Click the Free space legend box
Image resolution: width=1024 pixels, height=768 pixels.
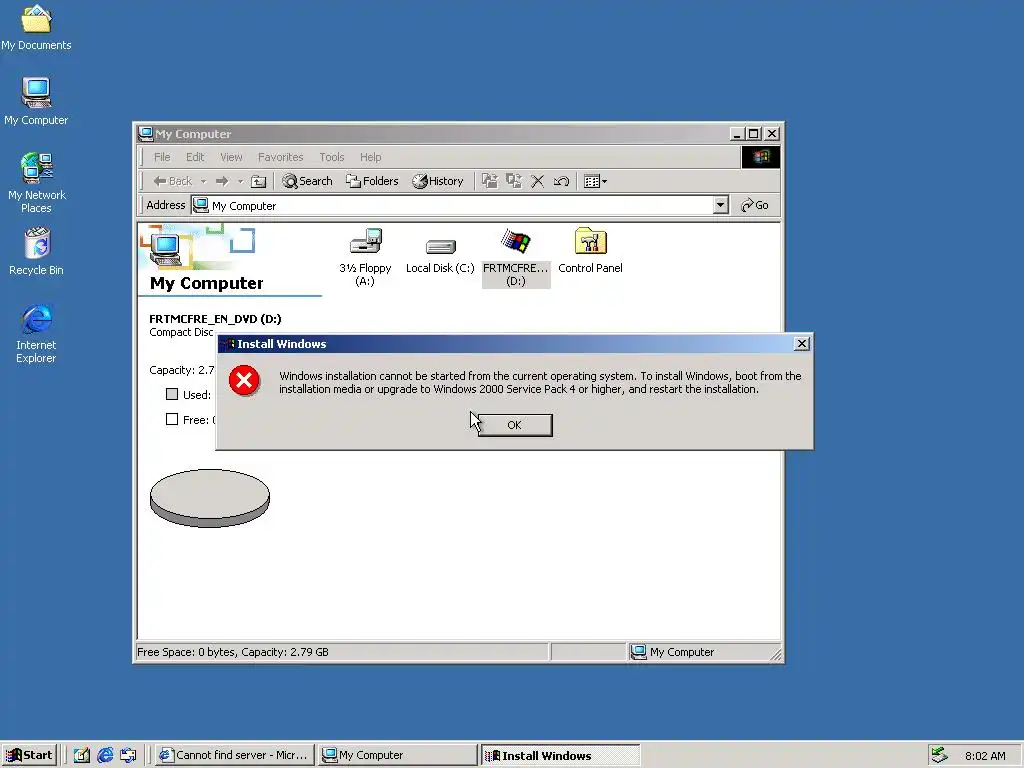tap(172, 419)
